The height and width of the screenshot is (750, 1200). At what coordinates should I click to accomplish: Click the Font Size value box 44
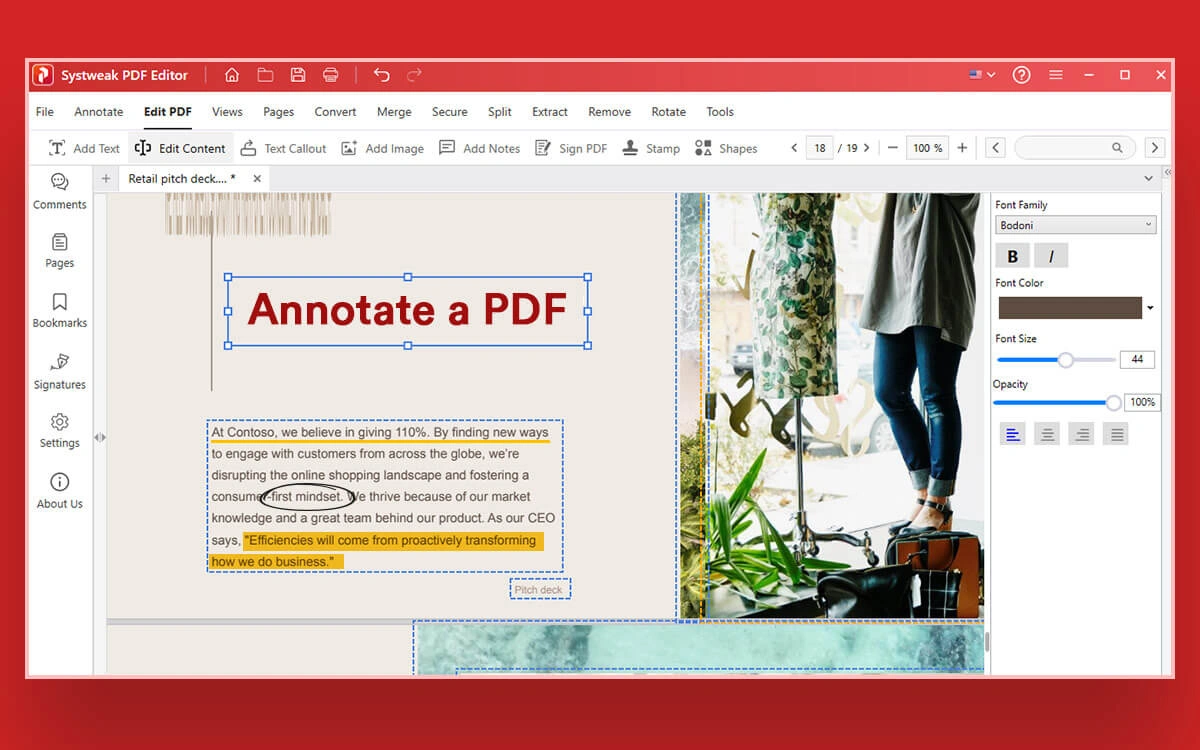1138,359
